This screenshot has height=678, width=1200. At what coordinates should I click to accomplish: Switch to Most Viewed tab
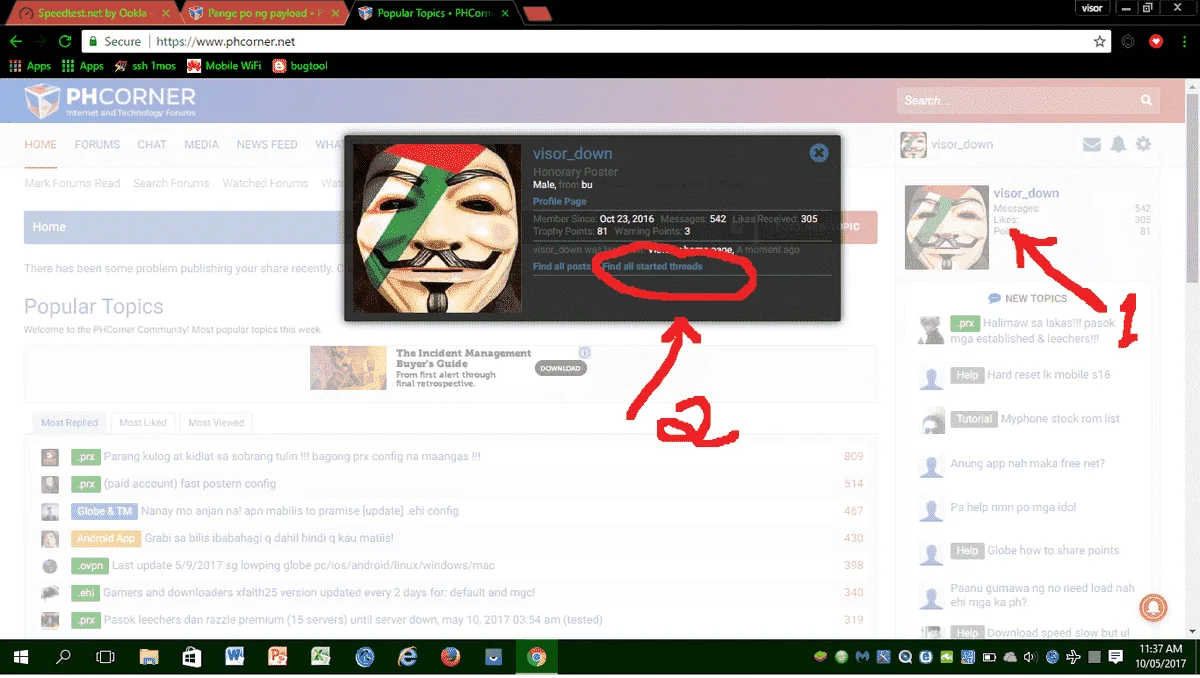[x=216, y=423]
